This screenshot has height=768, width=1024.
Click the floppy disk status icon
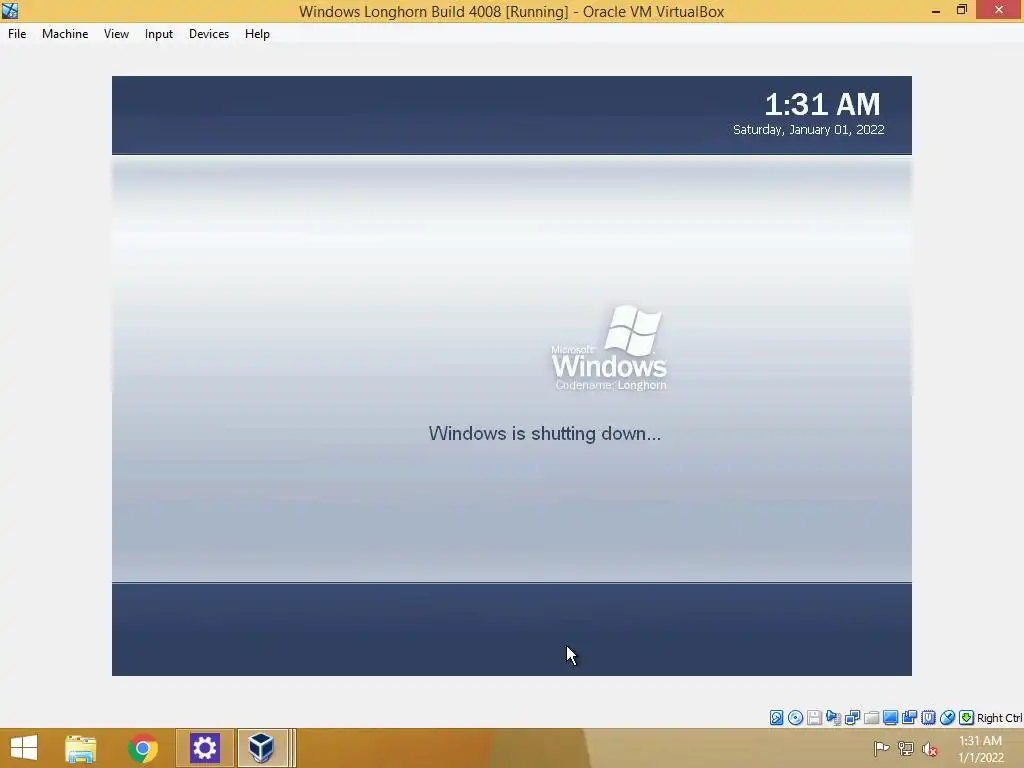814,718
